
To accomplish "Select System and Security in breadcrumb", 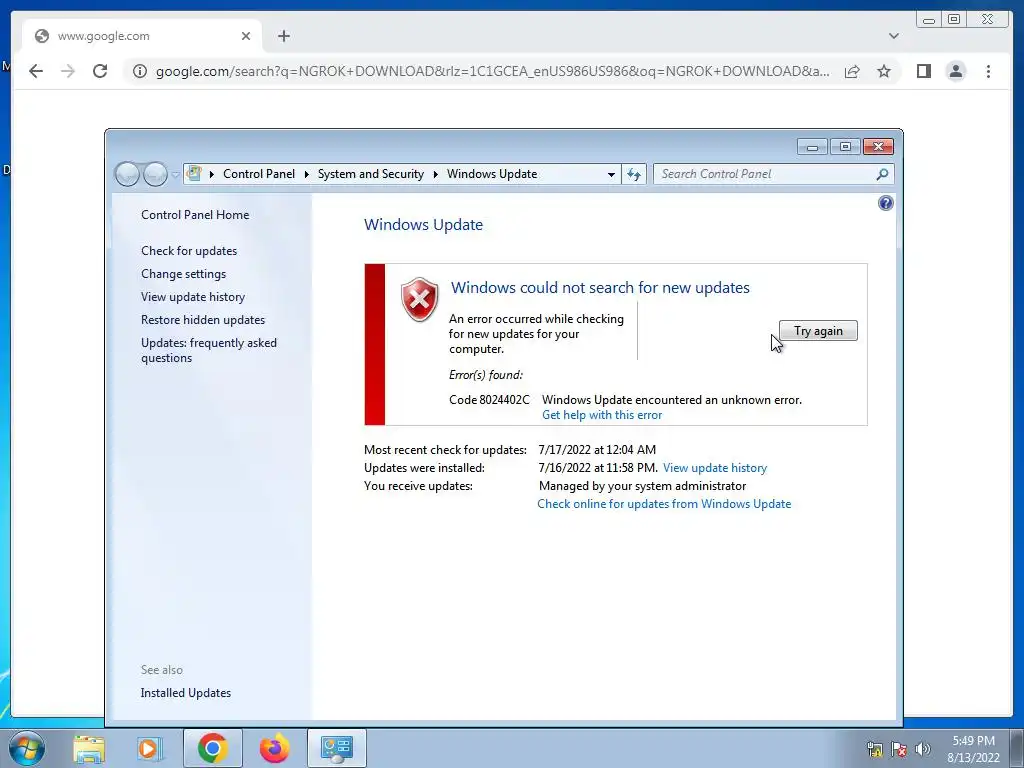I will point(370,174).
